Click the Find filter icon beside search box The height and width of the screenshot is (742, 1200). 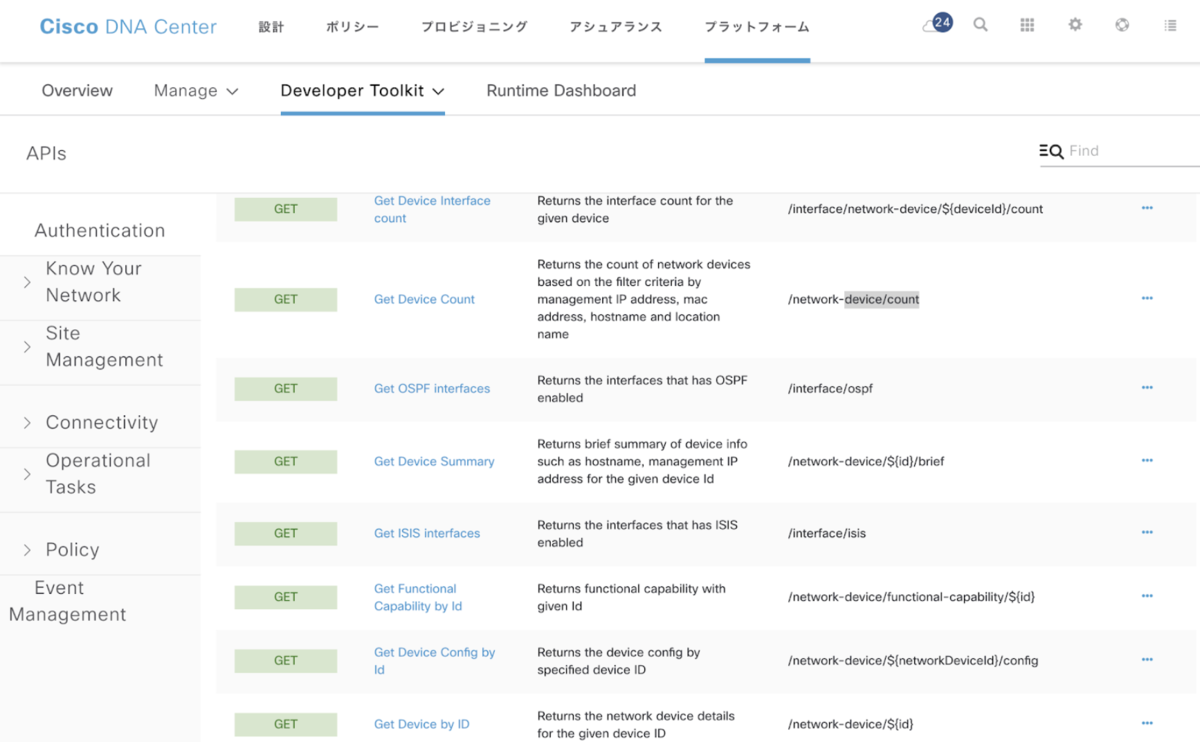[x=1051, y=151]
